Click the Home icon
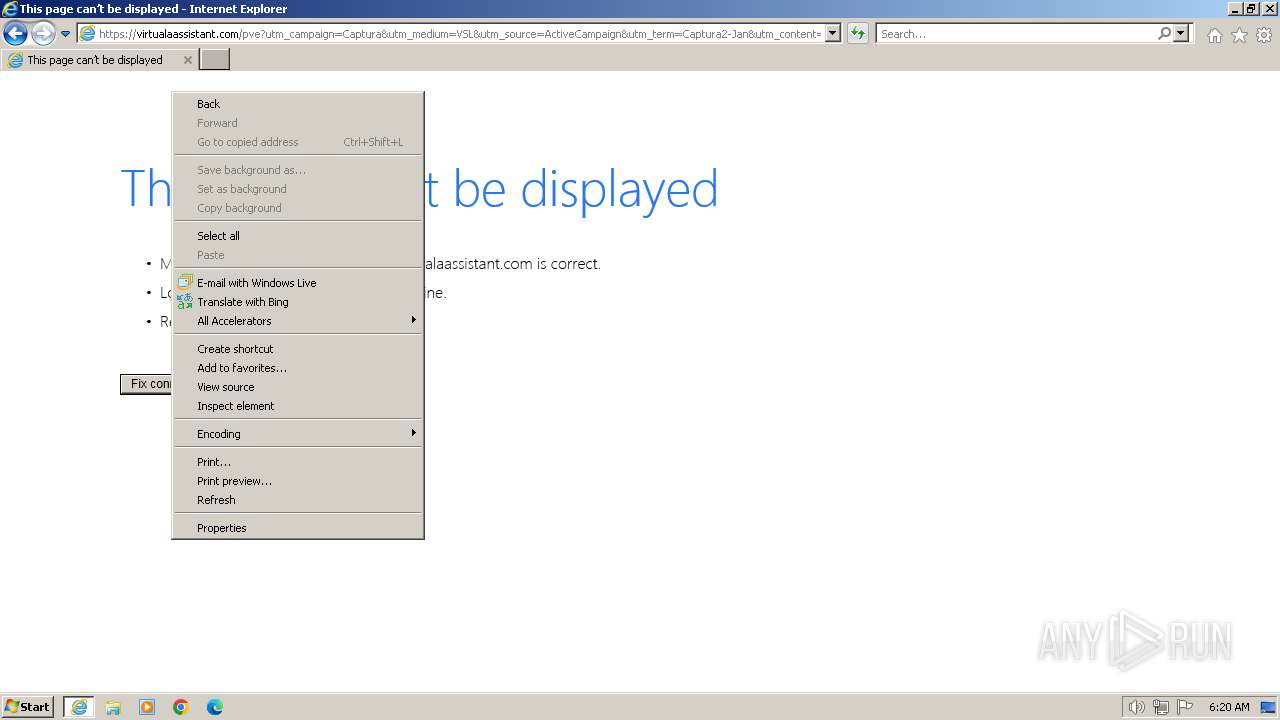1280x720 pixels. 1214,35
